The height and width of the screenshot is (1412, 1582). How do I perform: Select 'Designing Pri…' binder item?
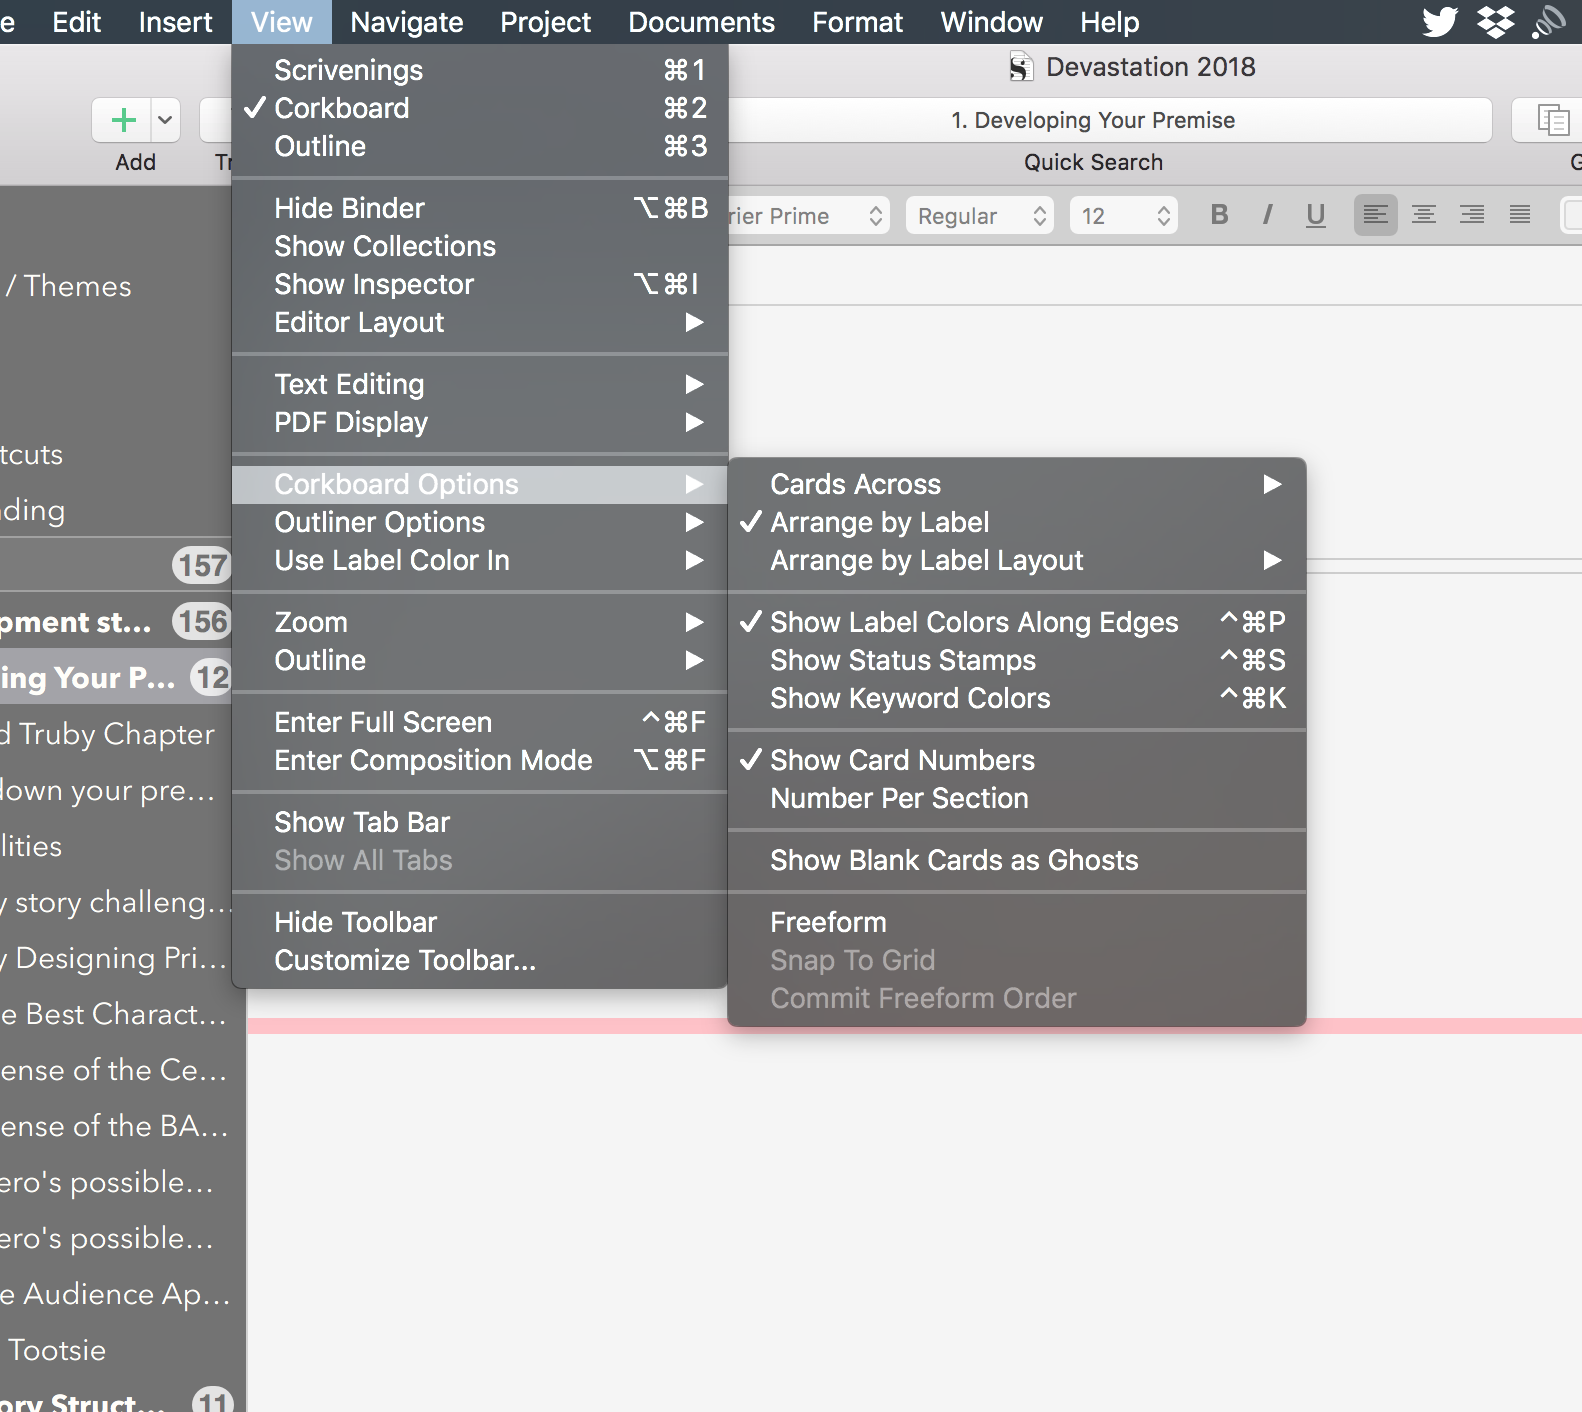116,958
